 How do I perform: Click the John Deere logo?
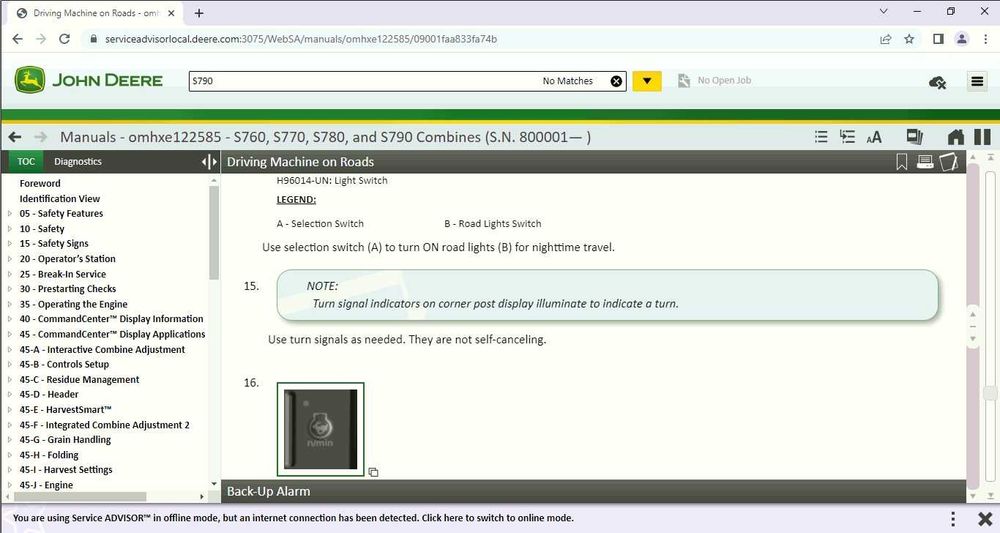[89, 80]
